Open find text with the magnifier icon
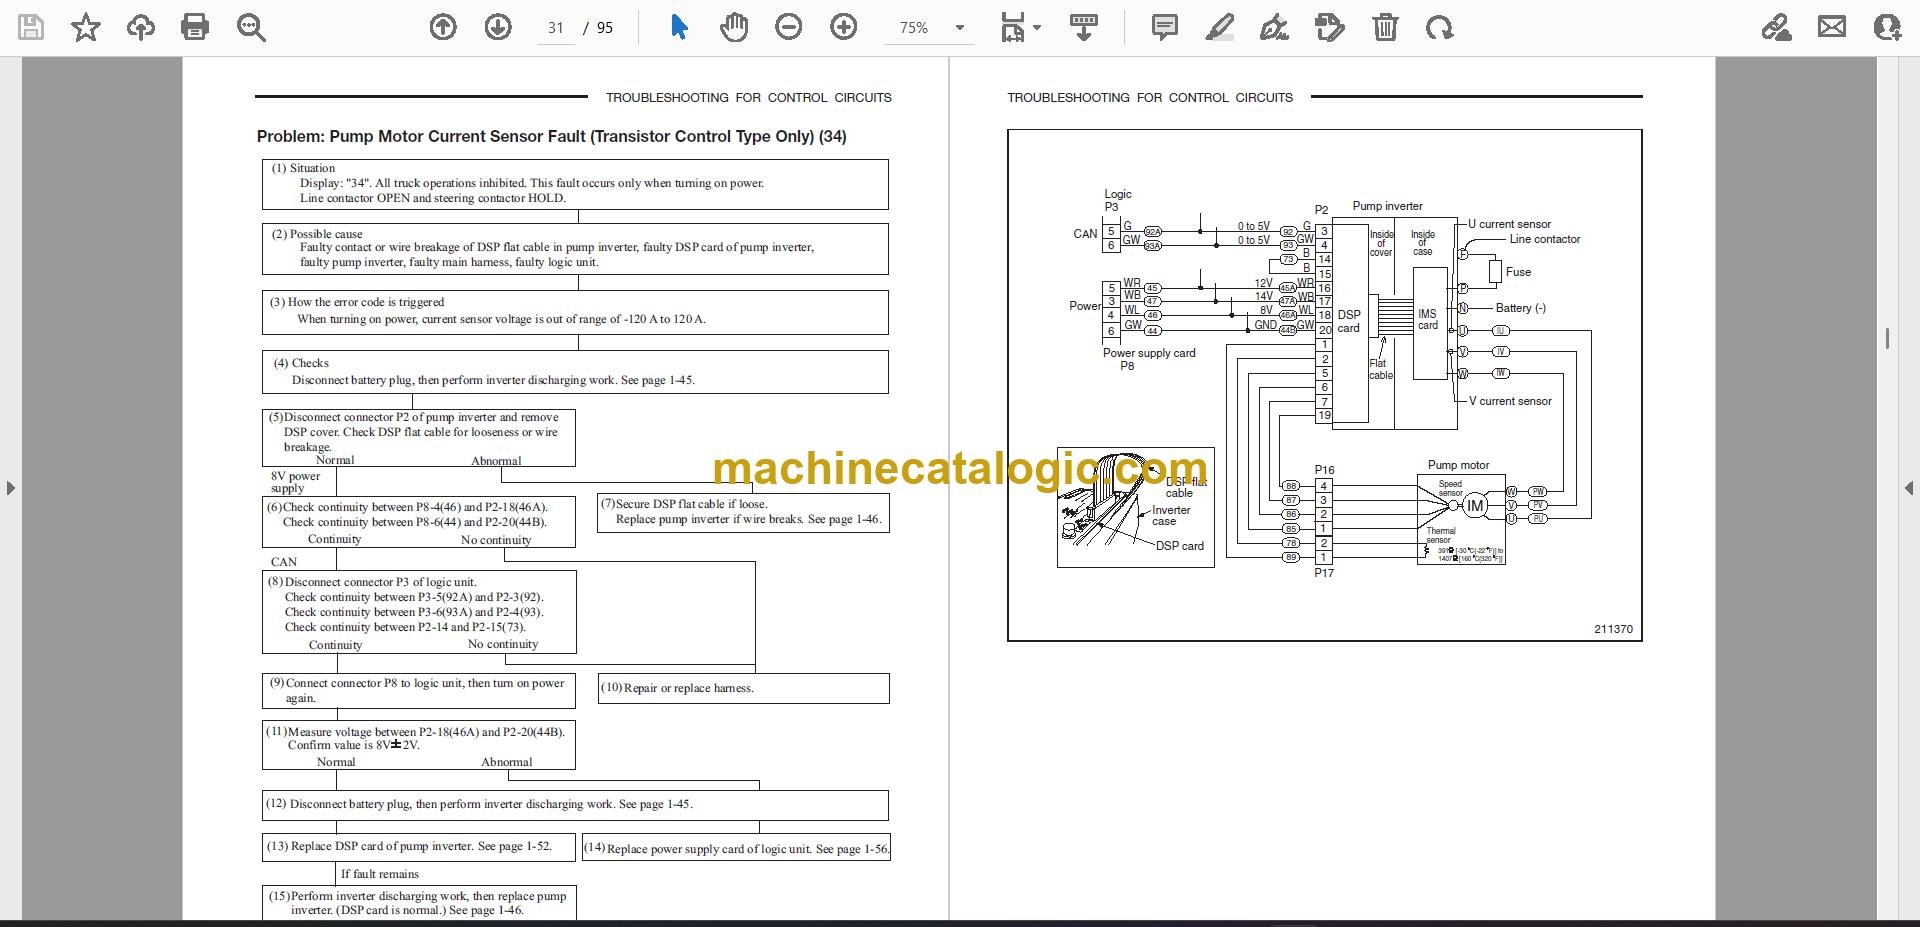Viewport: 1920px width, 927px height. (250, 27)
